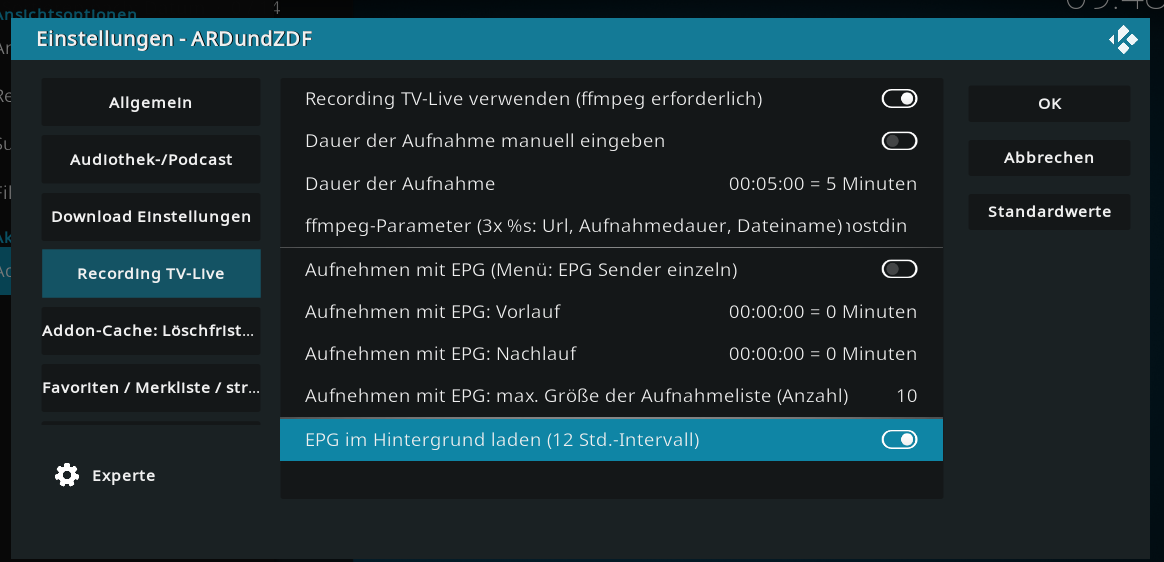Screen dimensions: 1164x562
Task: Open Addon-Cache: Löschfrist category
Action: tap(151, 331)
